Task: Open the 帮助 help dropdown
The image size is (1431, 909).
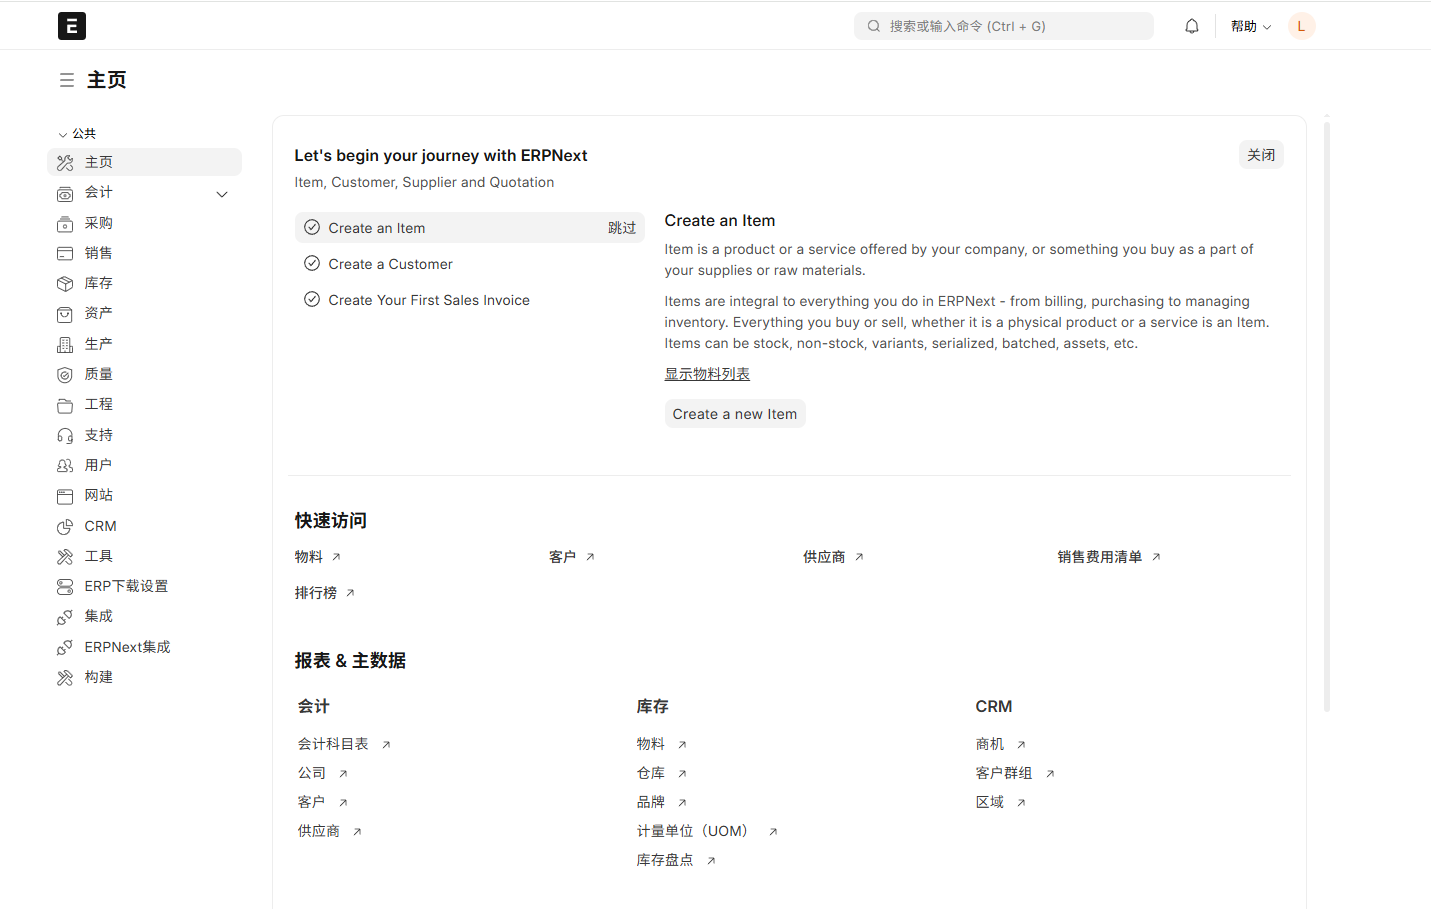Action: [1250, 26]
